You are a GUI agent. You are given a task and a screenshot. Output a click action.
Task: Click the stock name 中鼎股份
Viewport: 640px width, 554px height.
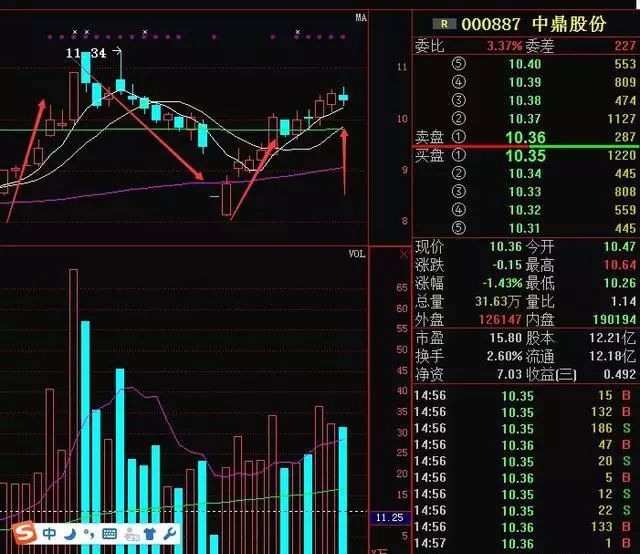click(x=569, y=24)
